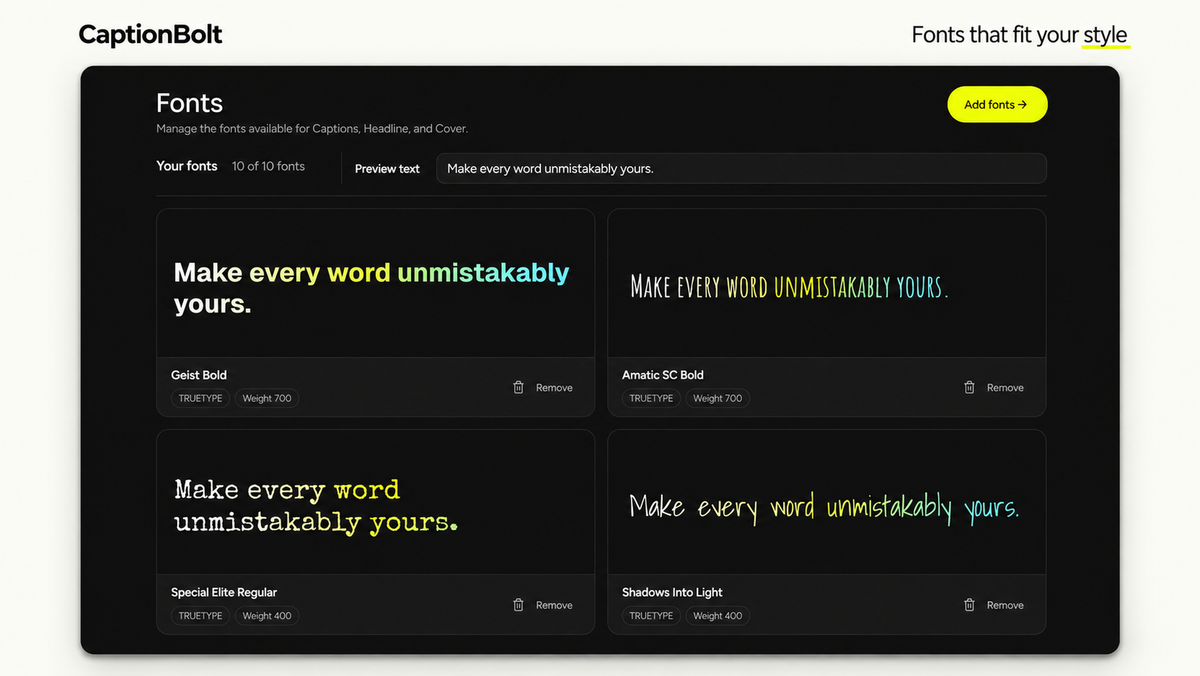Click the Weight 400 tag under Shadows Into Light
This screenshot has width=1200, height=676.
click(x=718, y=615)
